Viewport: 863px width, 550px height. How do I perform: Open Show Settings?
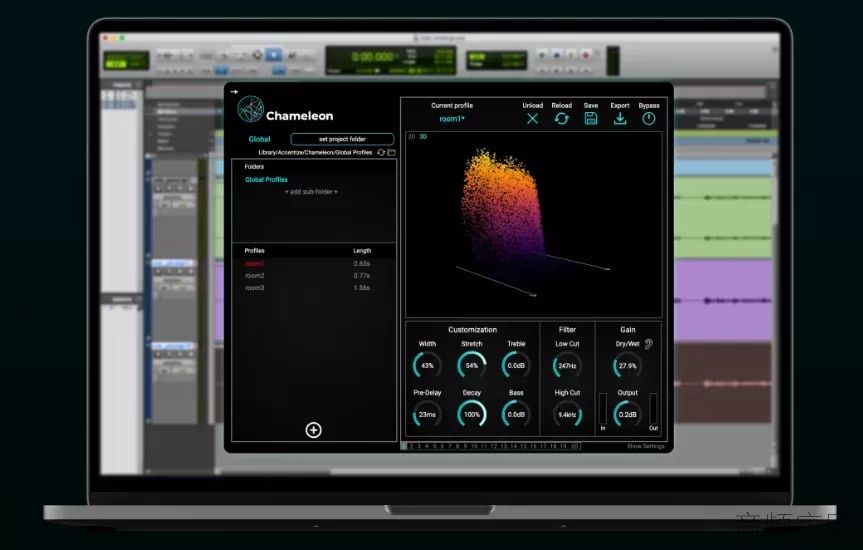pos(646,446)
